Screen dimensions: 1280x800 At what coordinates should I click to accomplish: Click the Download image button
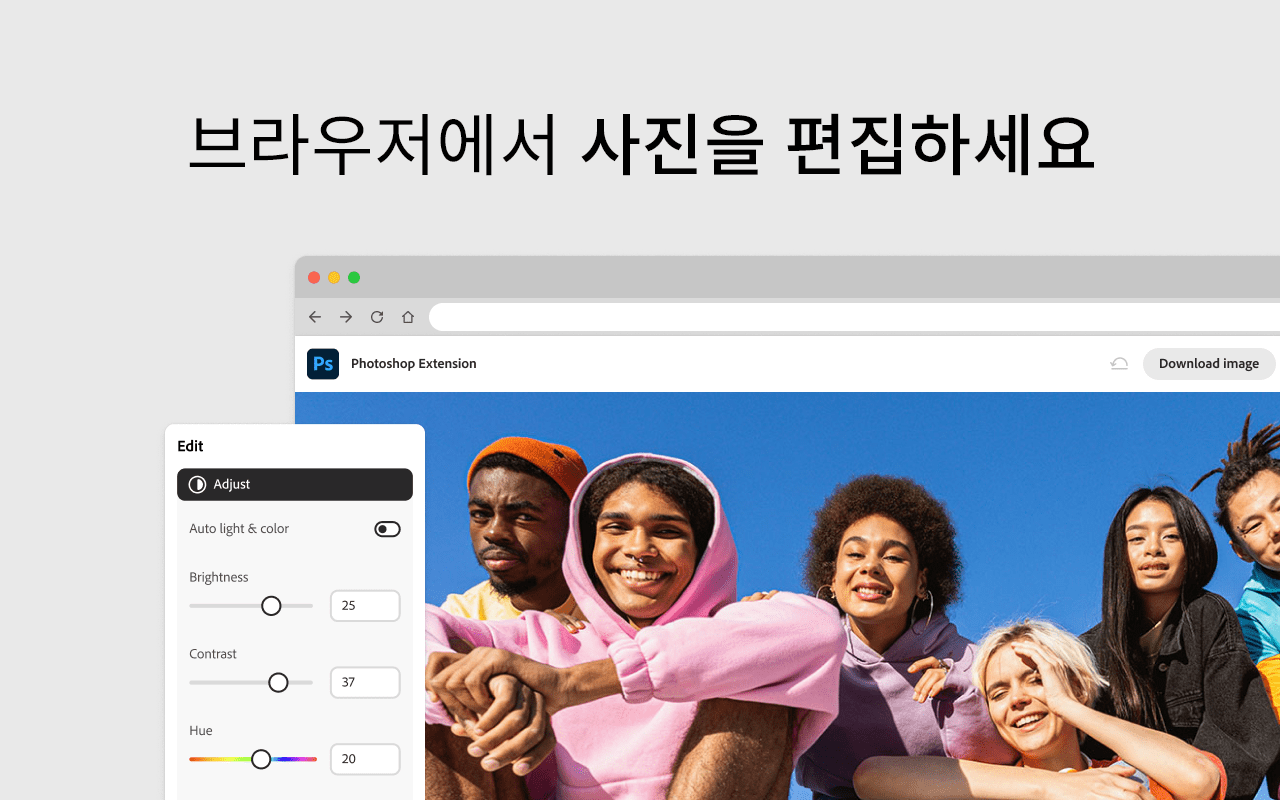(1208, 363)
